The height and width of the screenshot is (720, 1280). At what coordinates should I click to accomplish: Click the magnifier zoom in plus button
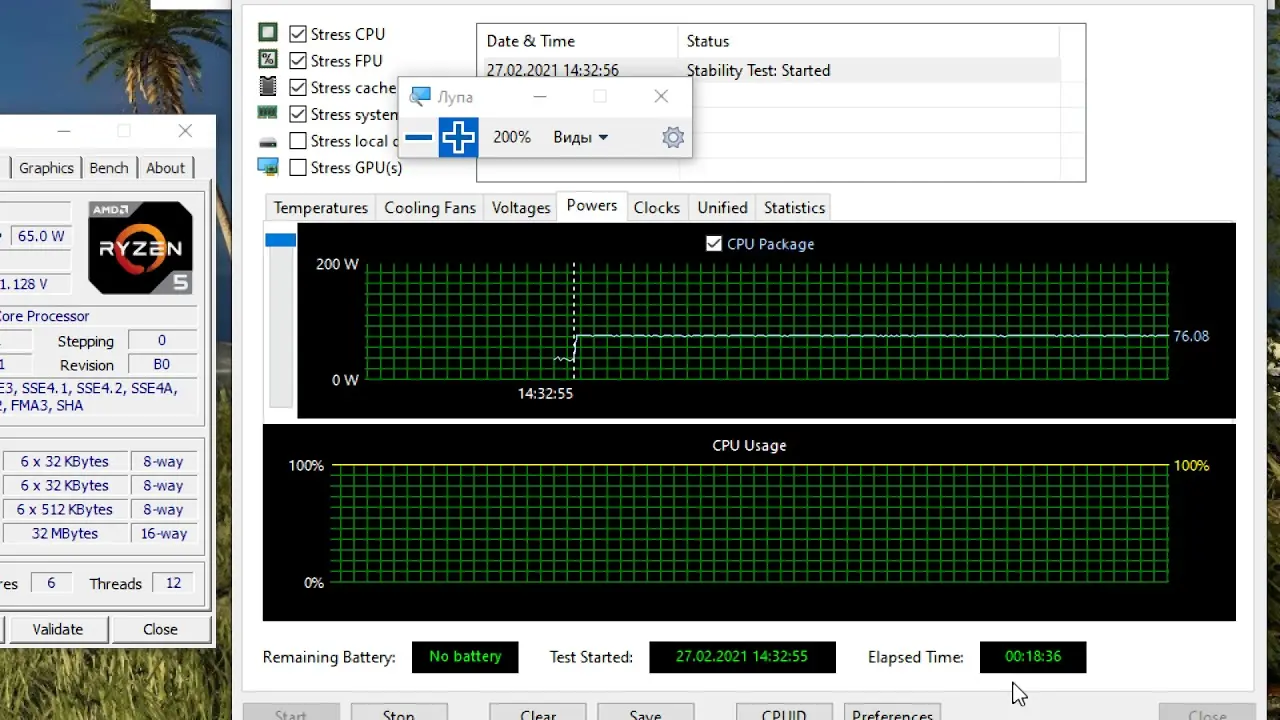pos(458,138)
